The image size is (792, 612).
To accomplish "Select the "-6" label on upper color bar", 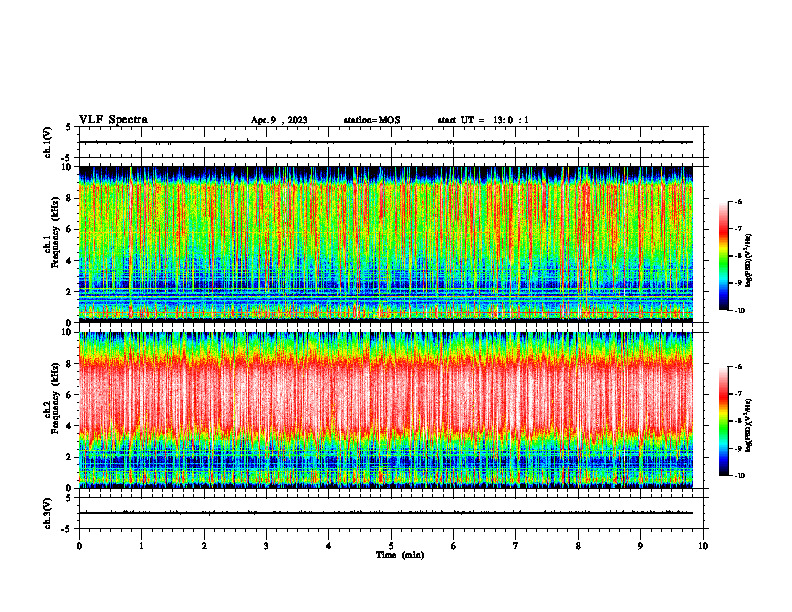I will click(738, 202).
